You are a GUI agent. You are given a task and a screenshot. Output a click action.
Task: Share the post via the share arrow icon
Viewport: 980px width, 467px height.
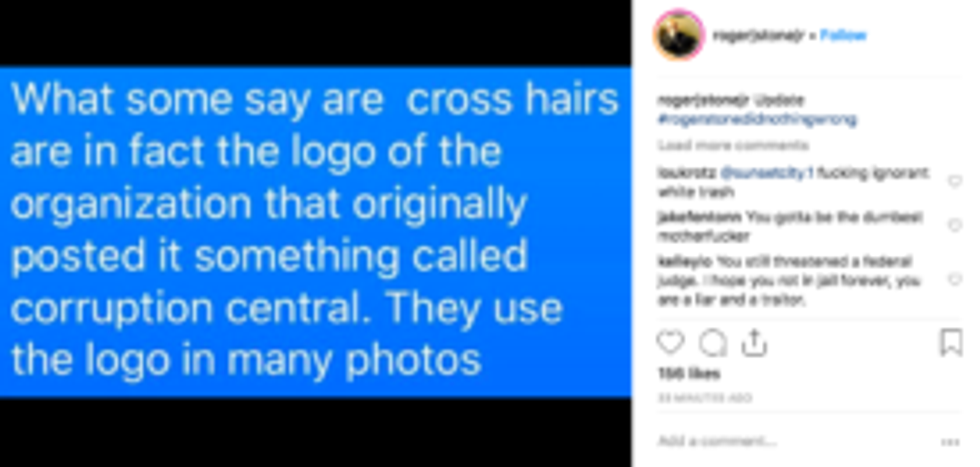click(754, 343)
